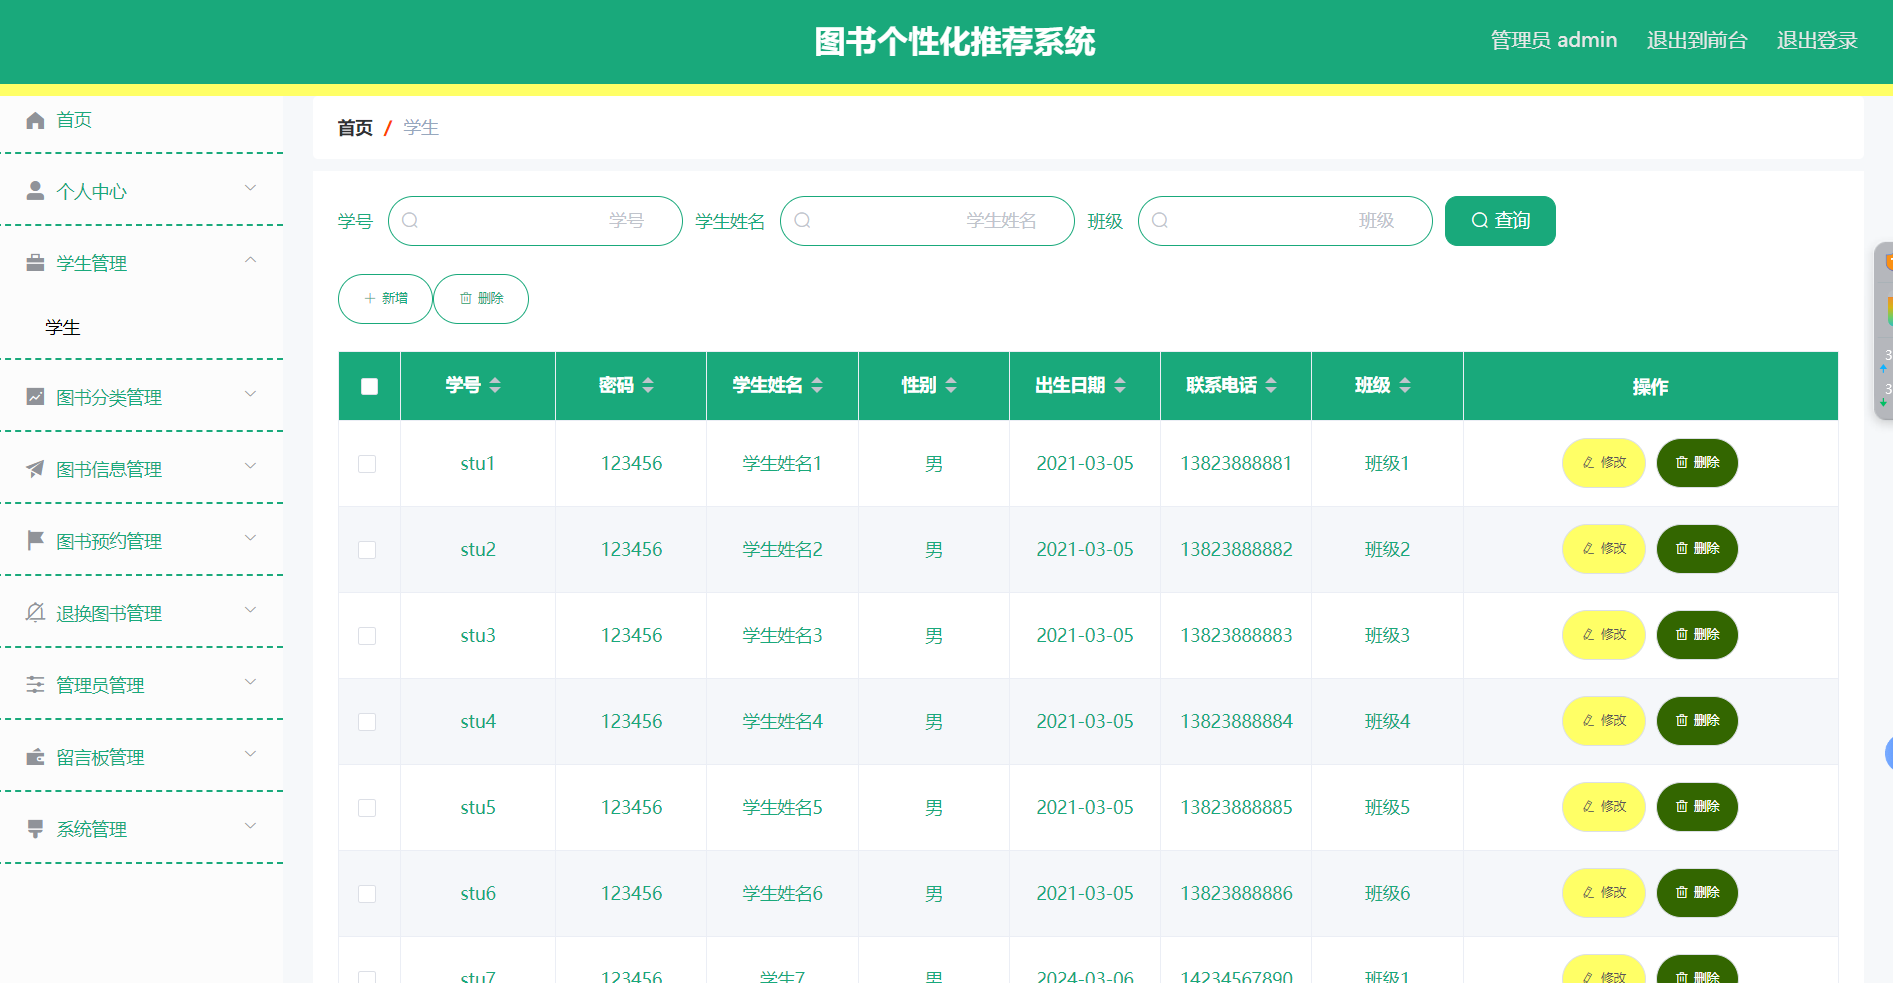Image resolution: width=1893 pixels, height=983 pixels.
Task: Focus the 班级 search input
Action: click(1285, 221)
